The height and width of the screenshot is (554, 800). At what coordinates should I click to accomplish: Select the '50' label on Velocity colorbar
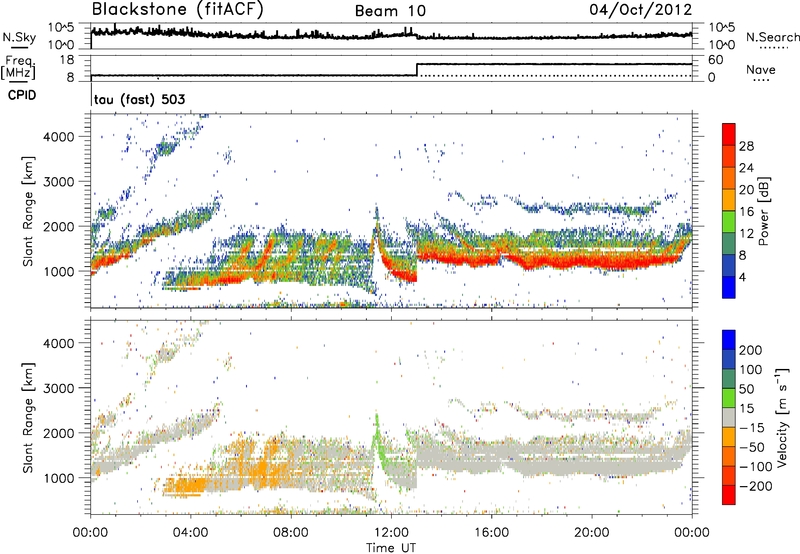coord(746,389)
